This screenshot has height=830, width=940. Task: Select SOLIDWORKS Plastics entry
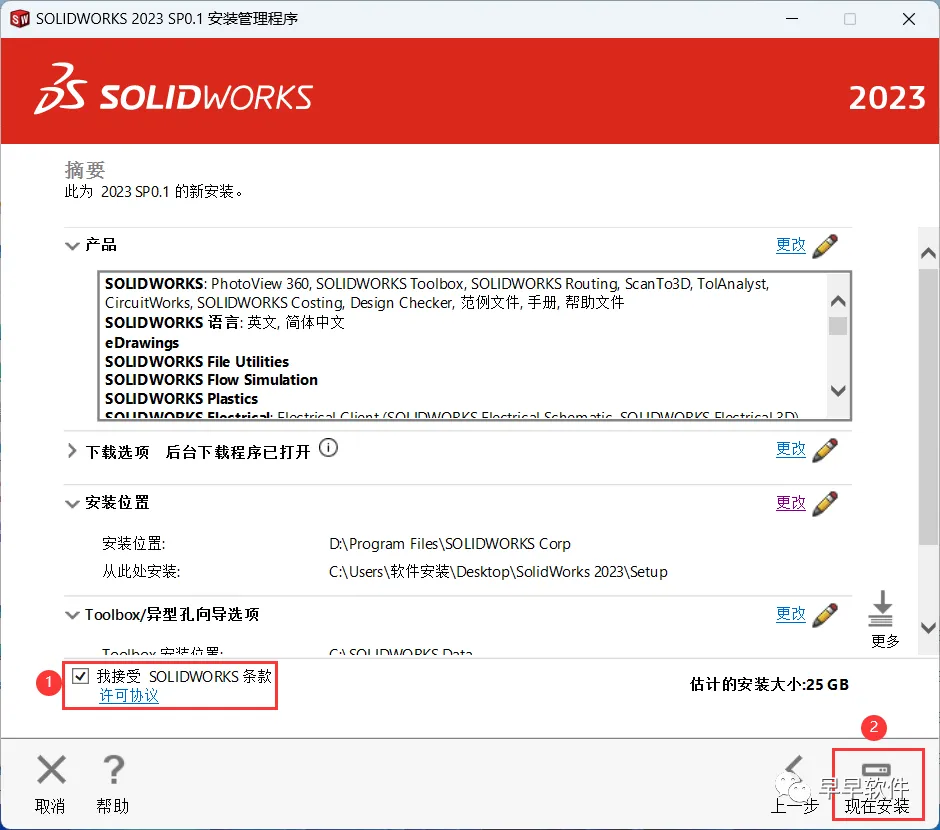coord(181,399)
